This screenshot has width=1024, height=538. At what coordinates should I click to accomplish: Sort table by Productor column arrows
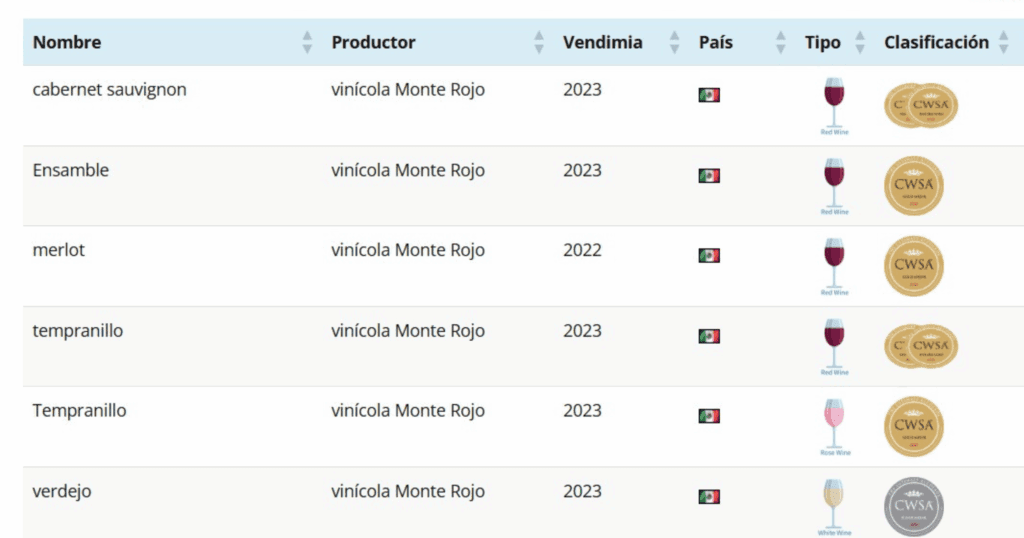click(539, 42)
